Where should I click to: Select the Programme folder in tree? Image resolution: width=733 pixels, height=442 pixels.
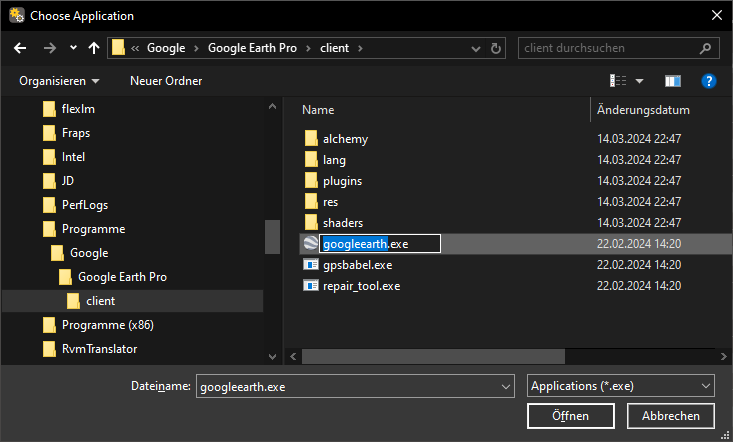click(x=93, y=229)
